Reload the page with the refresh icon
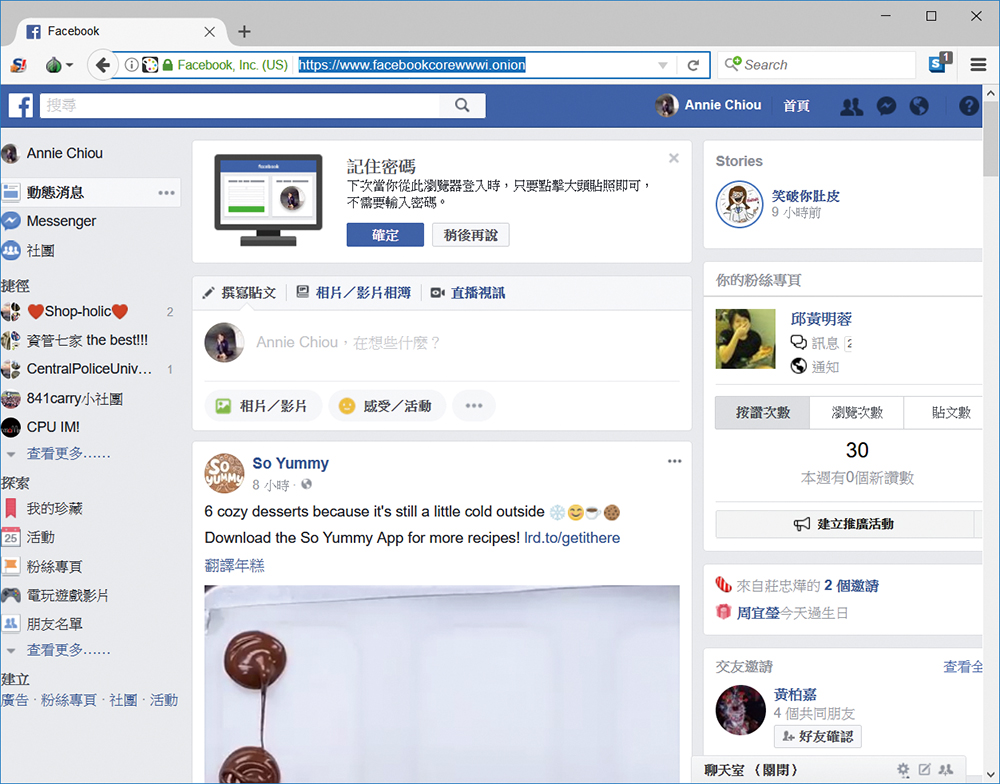1000x784 pixels. click(x=693, y=65)
